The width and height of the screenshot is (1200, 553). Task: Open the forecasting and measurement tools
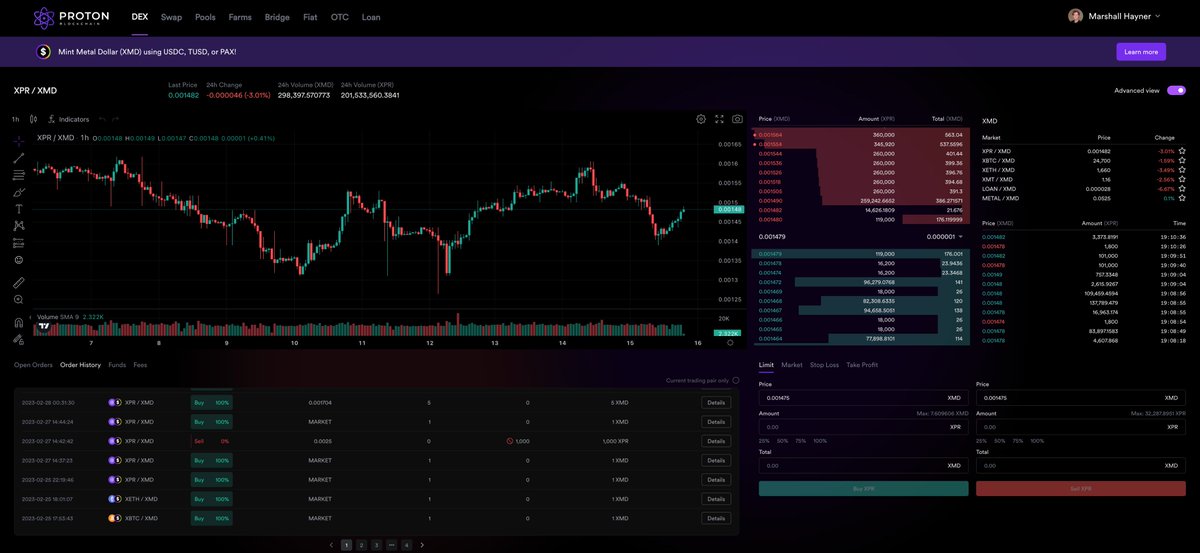[x=19, y=242]
